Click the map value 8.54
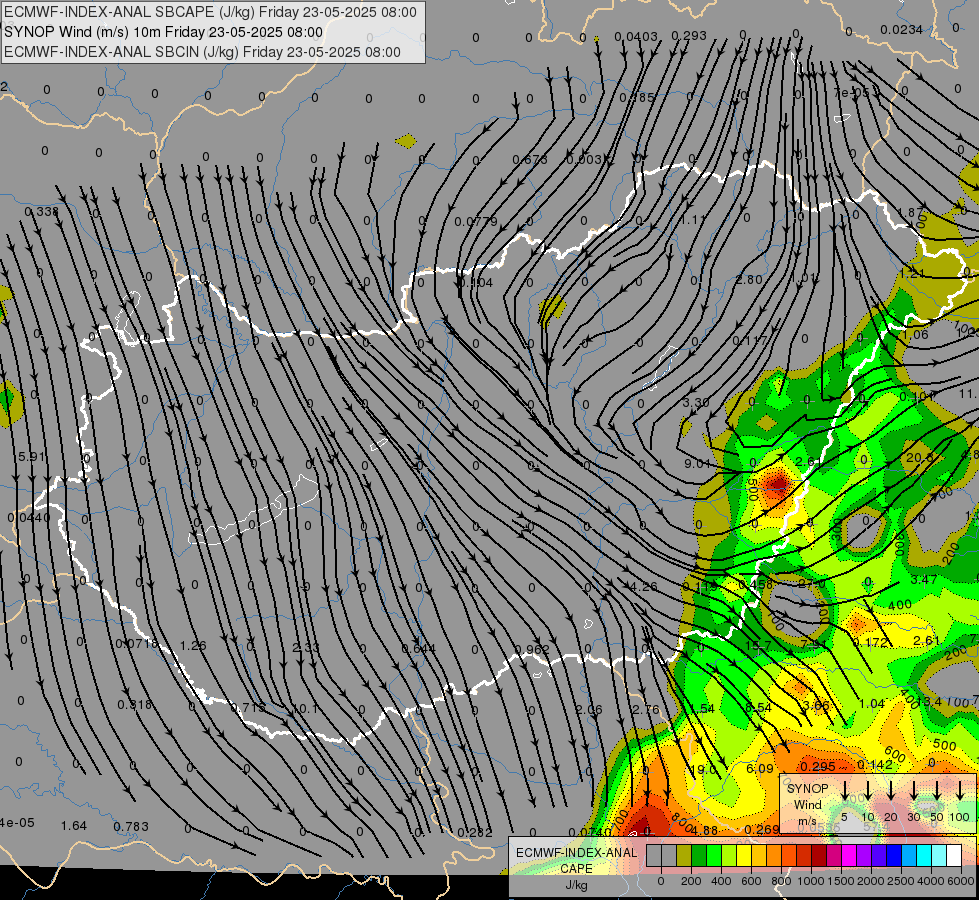The height and width of the screenshot is (900, 979). (759, 707)
